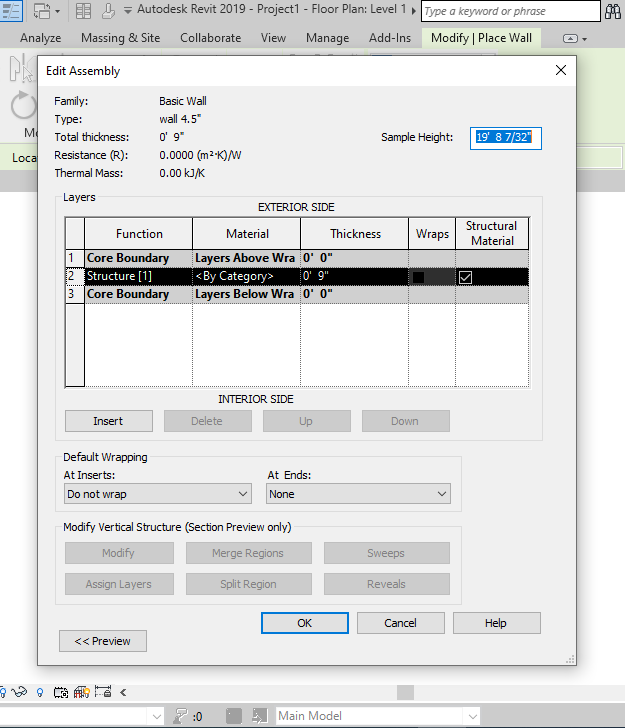Open the worksets dropdown in status bar
Viewport: 625px width, 728px height.
81,716
